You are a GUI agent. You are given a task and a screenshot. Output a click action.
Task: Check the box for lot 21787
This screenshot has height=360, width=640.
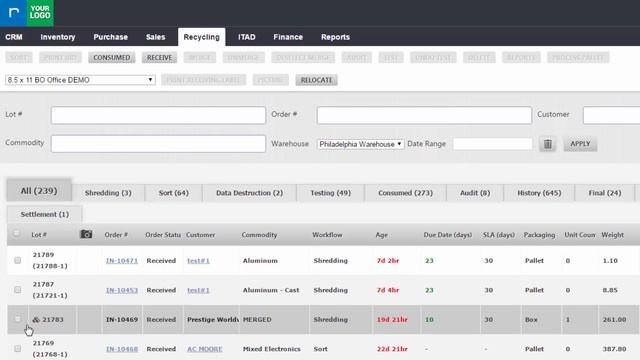pos(18,289)
